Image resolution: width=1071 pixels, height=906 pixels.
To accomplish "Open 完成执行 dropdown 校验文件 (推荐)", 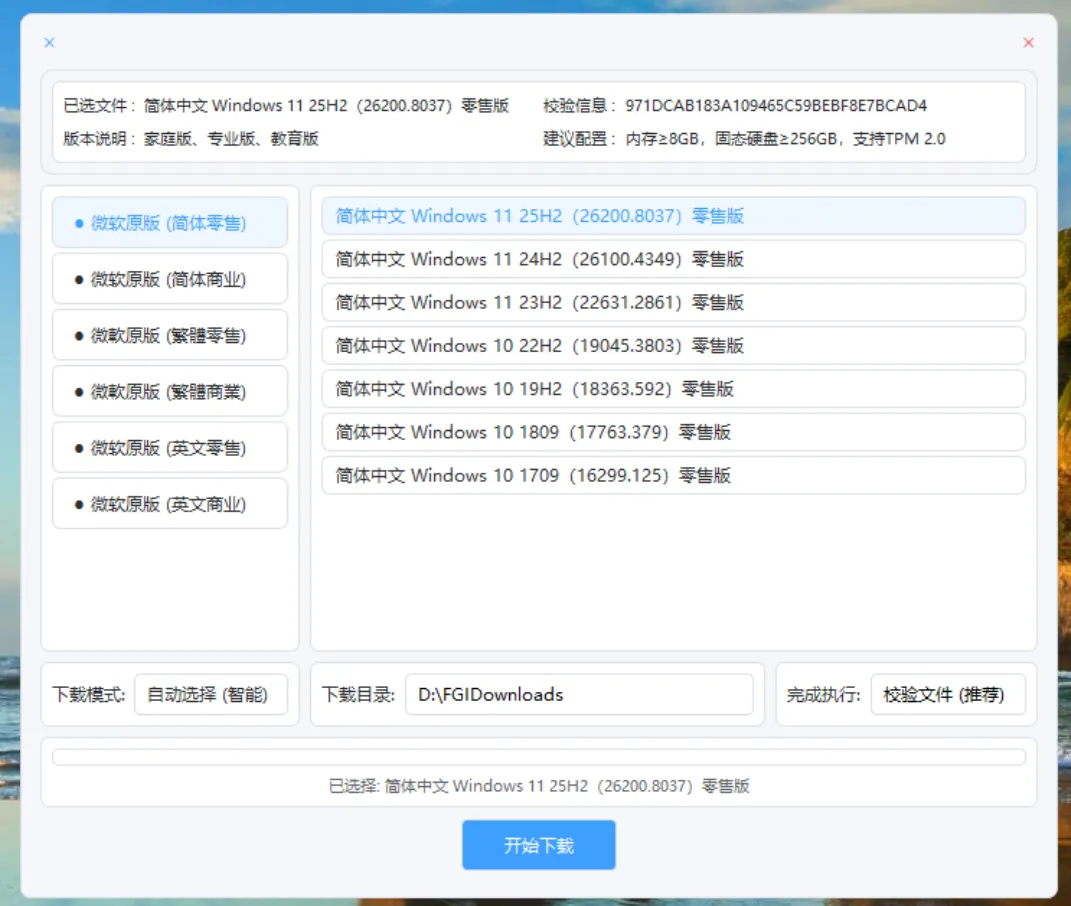I will [948, 694].
